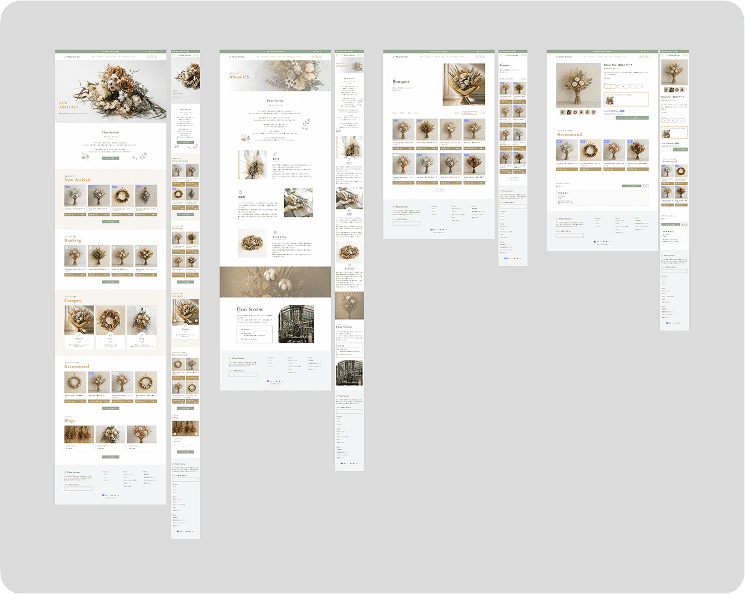The height and width of the screenshot is (594, 745).
Task: Select the Ranking heading on desktop home mockup
Action: coord(73,240)
